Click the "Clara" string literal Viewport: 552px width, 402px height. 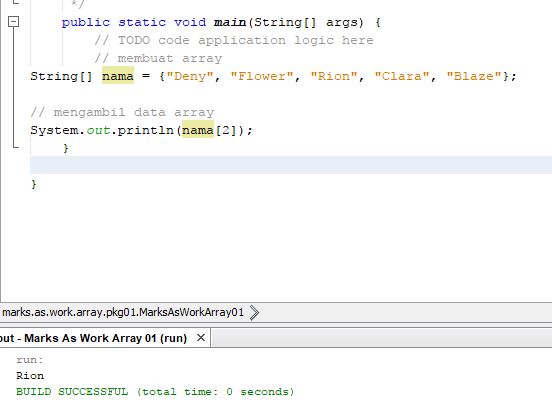(x=402, y=76)
